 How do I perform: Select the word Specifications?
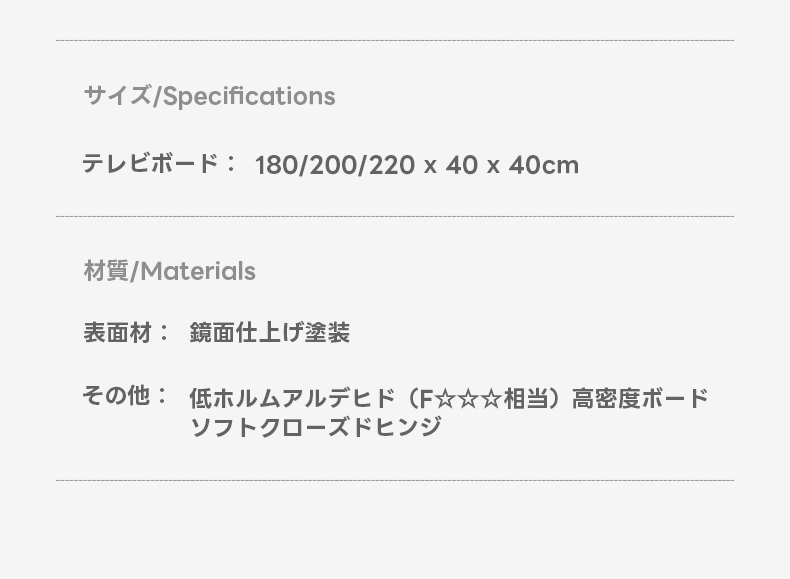(x=249, y=97)
